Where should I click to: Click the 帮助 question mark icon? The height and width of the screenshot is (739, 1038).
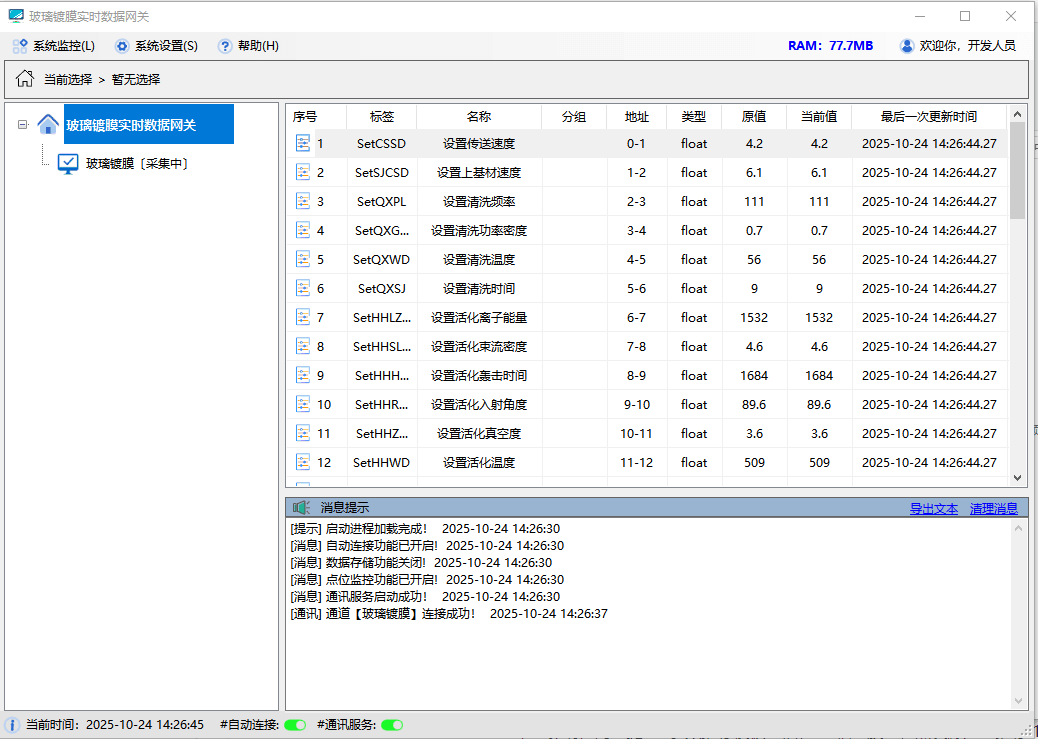click(x=224, y=45)
